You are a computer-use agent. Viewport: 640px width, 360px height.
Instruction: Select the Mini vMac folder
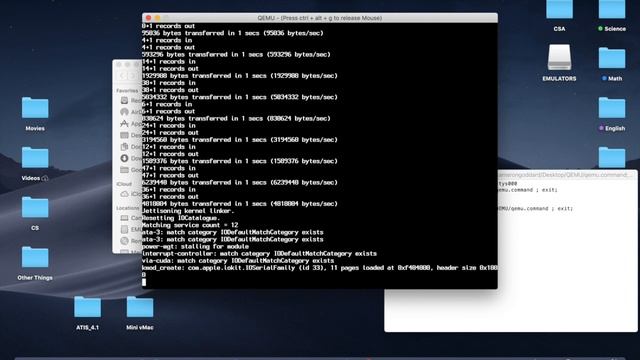[140, 313]
